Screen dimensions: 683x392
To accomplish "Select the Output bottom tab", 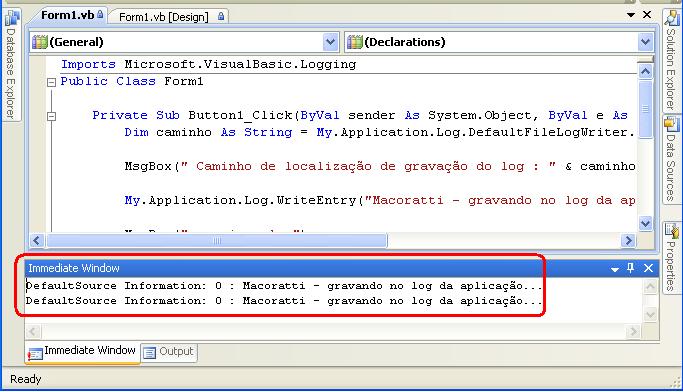I will pyautogui.click(x=169, y=352).
